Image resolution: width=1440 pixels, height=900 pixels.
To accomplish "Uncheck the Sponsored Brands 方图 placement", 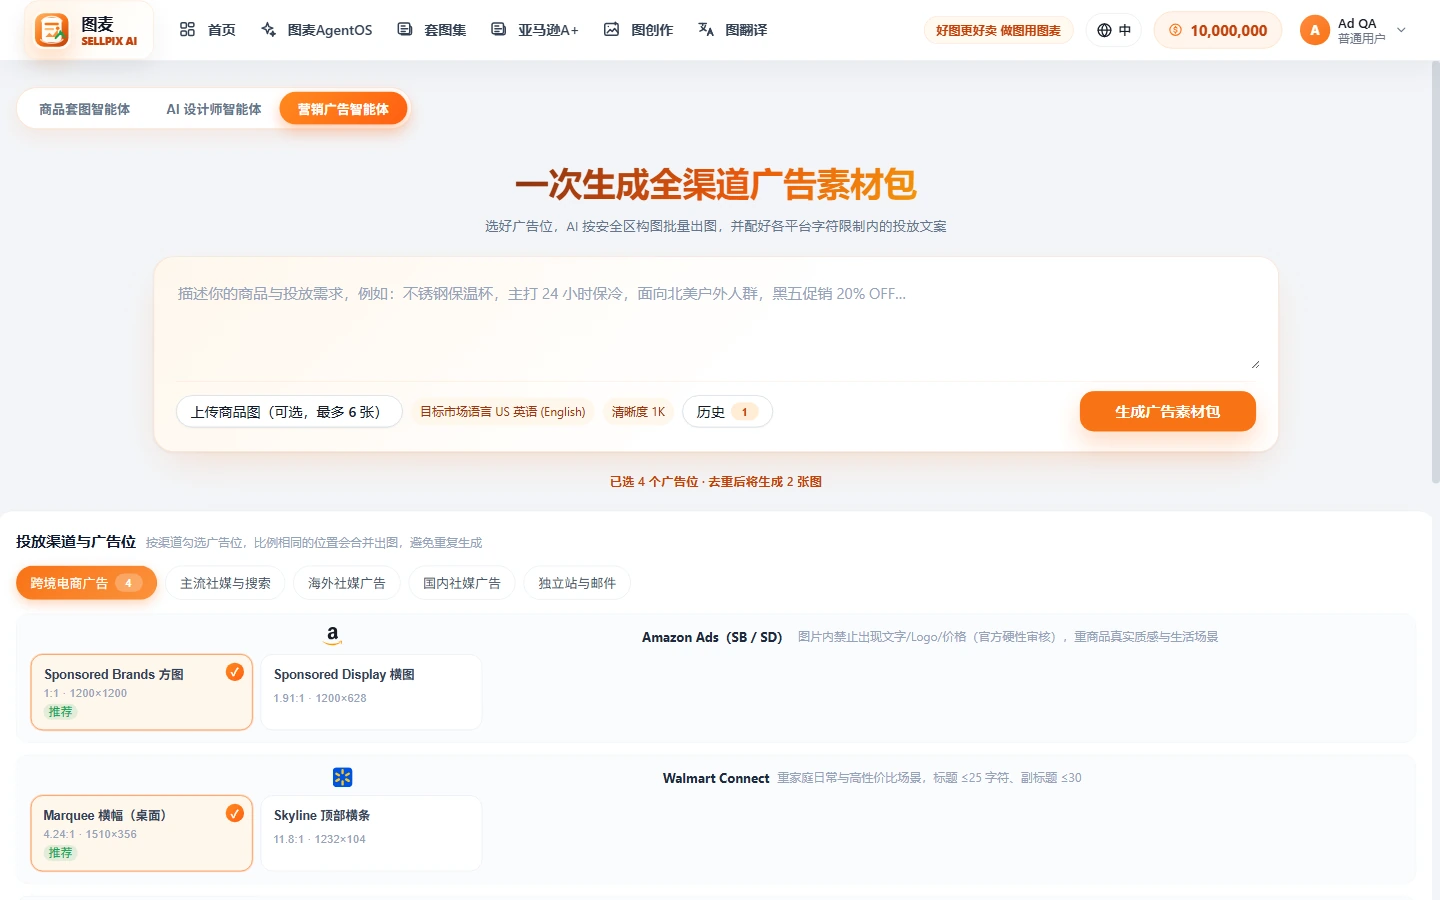I will point(141,692).
